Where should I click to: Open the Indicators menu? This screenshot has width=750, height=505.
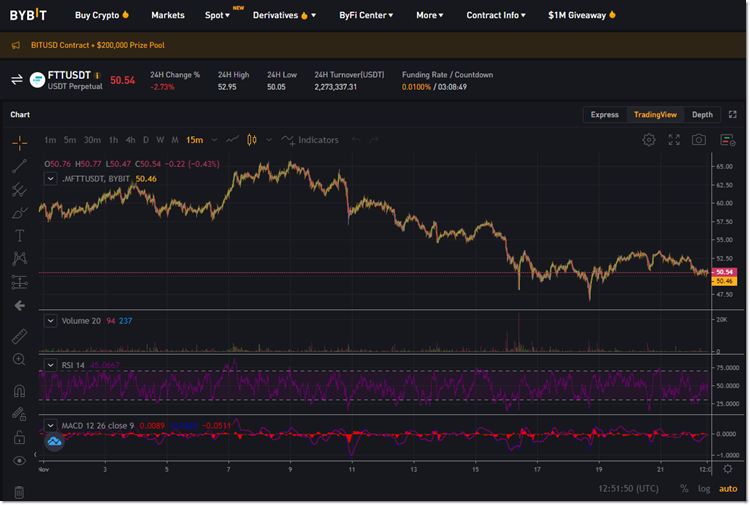click(310, 140)
